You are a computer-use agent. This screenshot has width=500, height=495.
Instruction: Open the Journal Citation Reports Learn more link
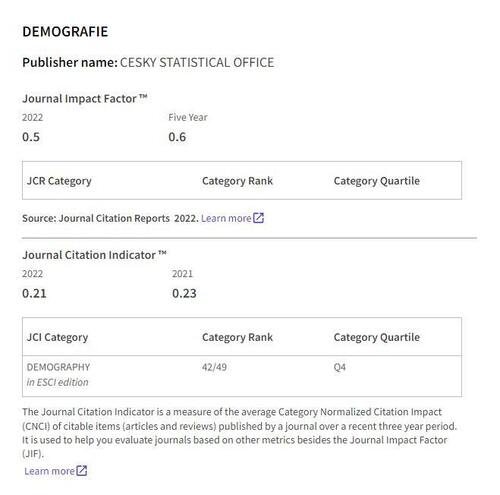[226, 218]
